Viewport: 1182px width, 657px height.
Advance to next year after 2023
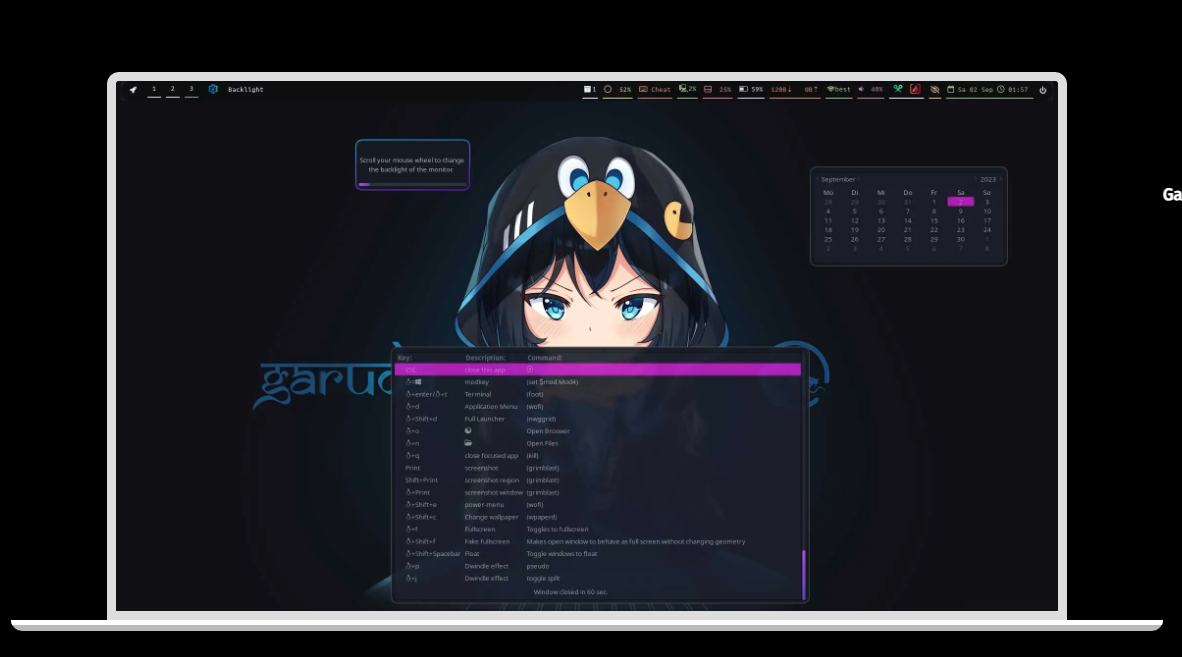tap(1001, 179)
